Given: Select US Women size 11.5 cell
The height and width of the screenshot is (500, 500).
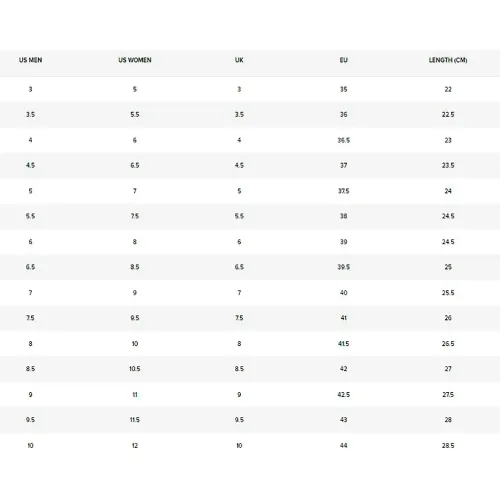Looking at the screenshot, I should click(x=135, y=420).
